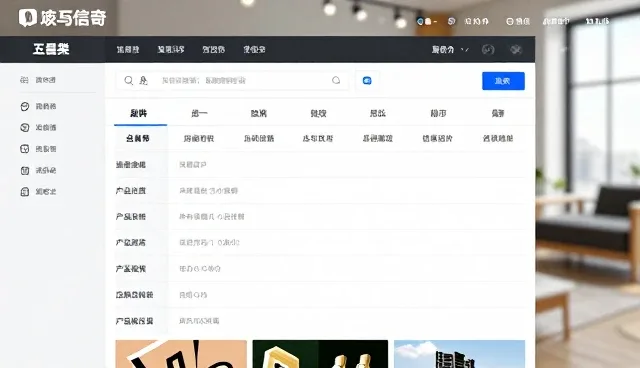Click the magnifier icon inside the search box

click(x=129, y=80)
